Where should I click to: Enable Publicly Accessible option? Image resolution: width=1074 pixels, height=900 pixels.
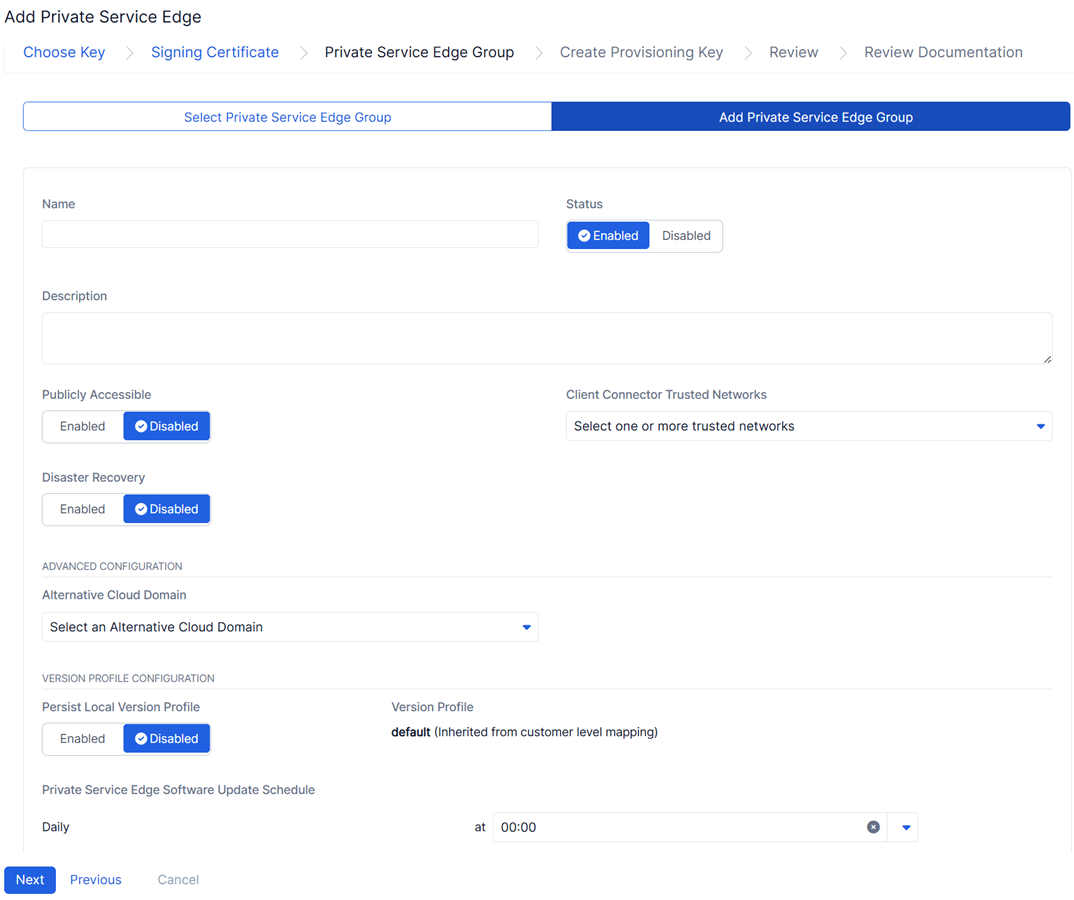click(83, 426)
